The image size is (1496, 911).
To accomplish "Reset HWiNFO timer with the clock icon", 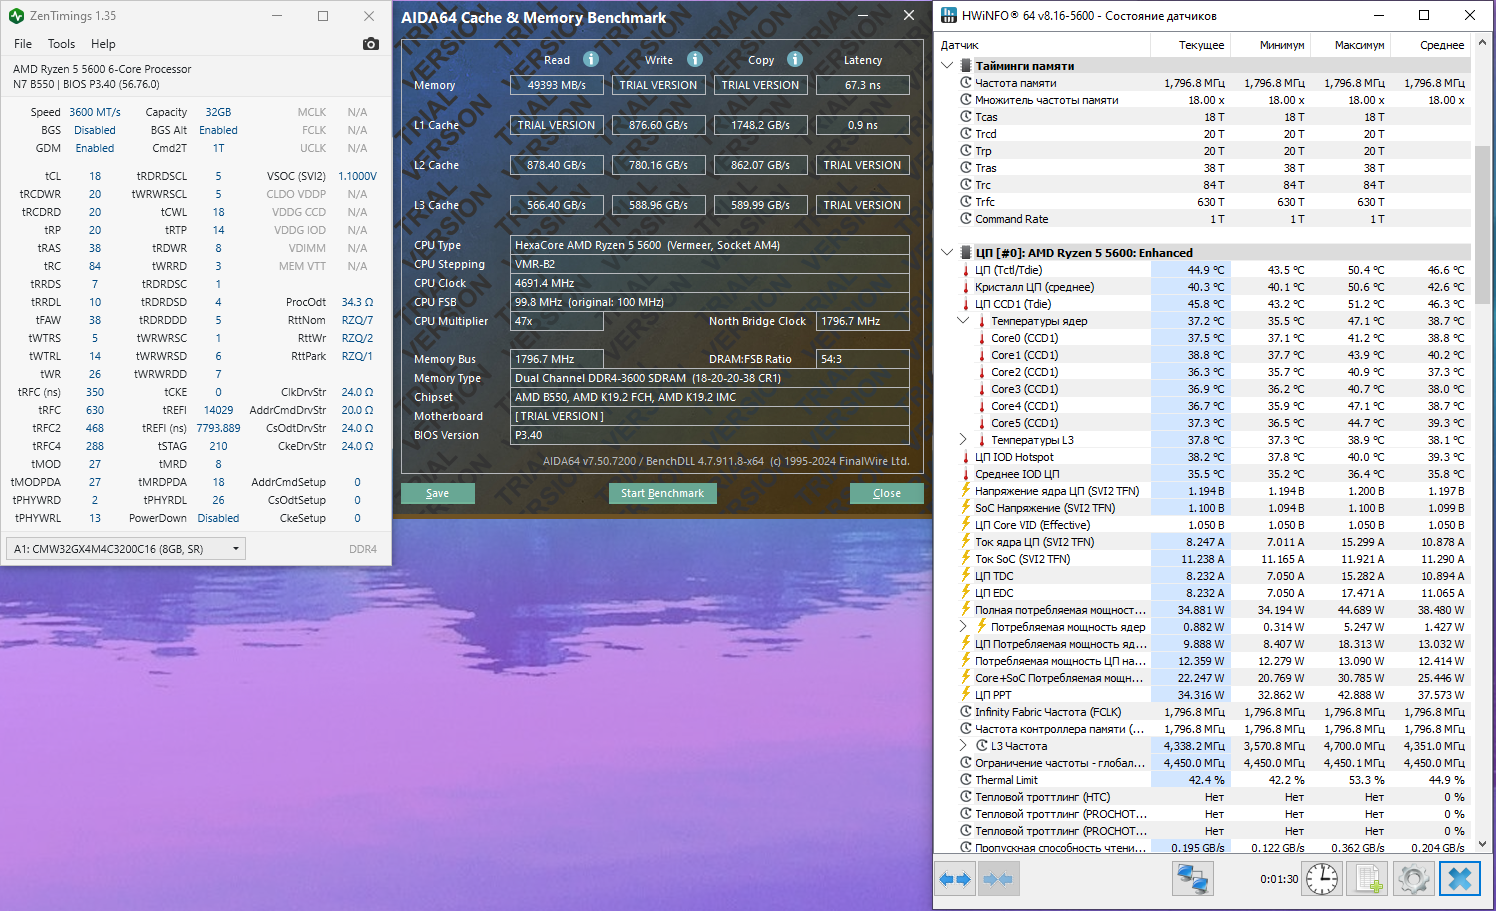I will point(1322,879).
